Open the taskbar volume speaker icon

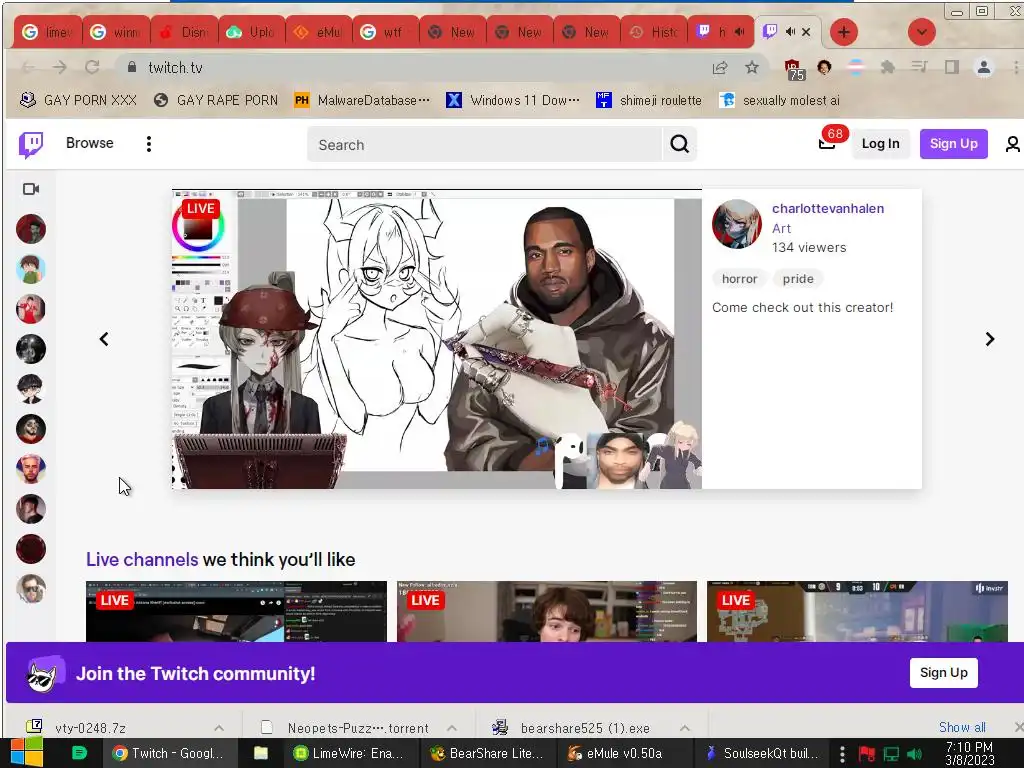[915, 754]
